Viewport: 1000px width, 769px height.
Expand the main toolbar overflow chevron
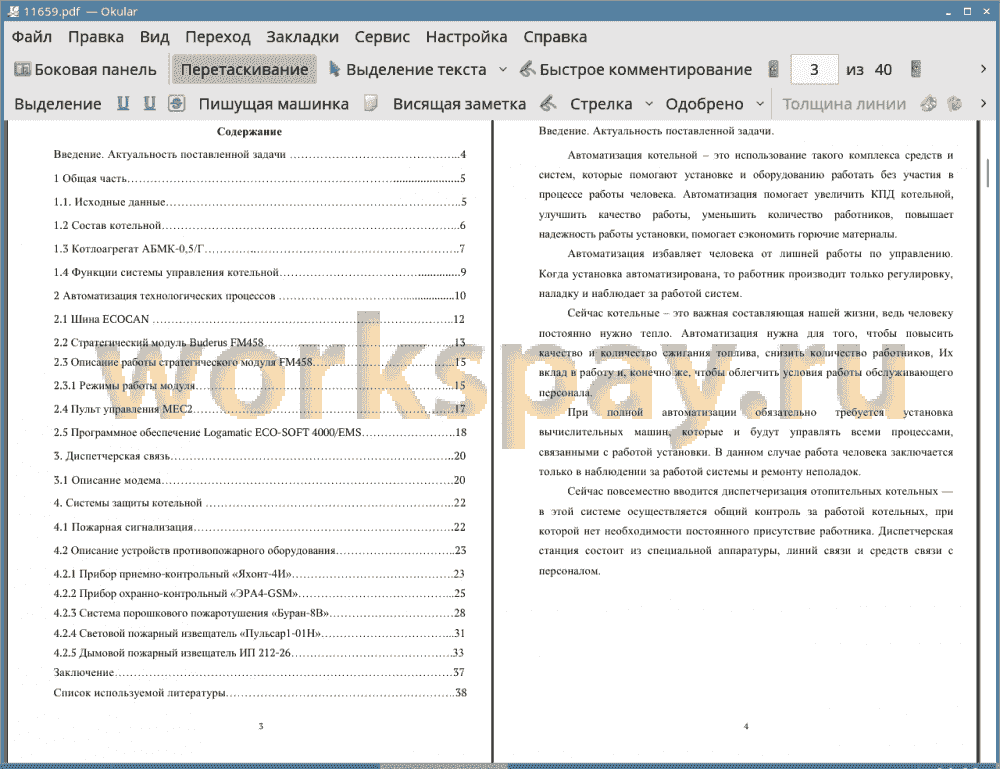pyautogui.click(x=983, y=69)
